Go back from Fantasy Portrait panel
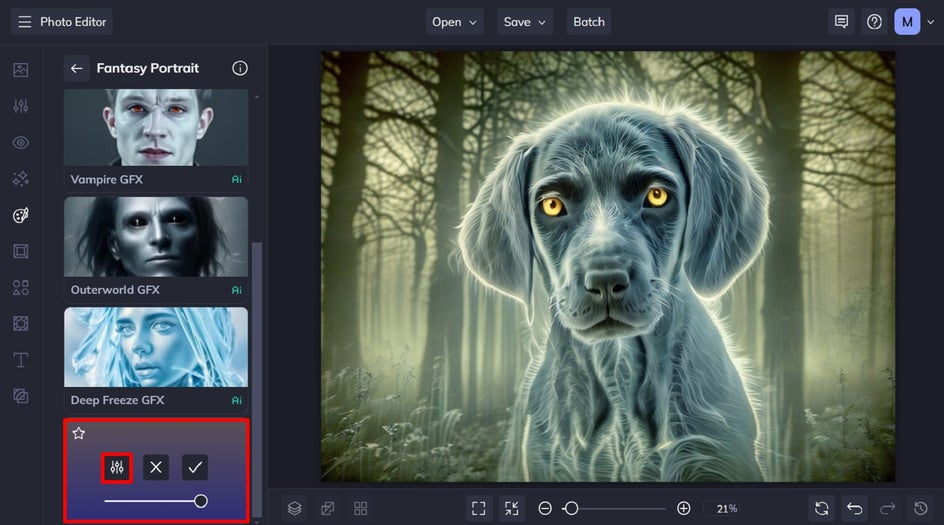Image resolution: width=944 pixels, height=525 pixels. click(76, 68)
